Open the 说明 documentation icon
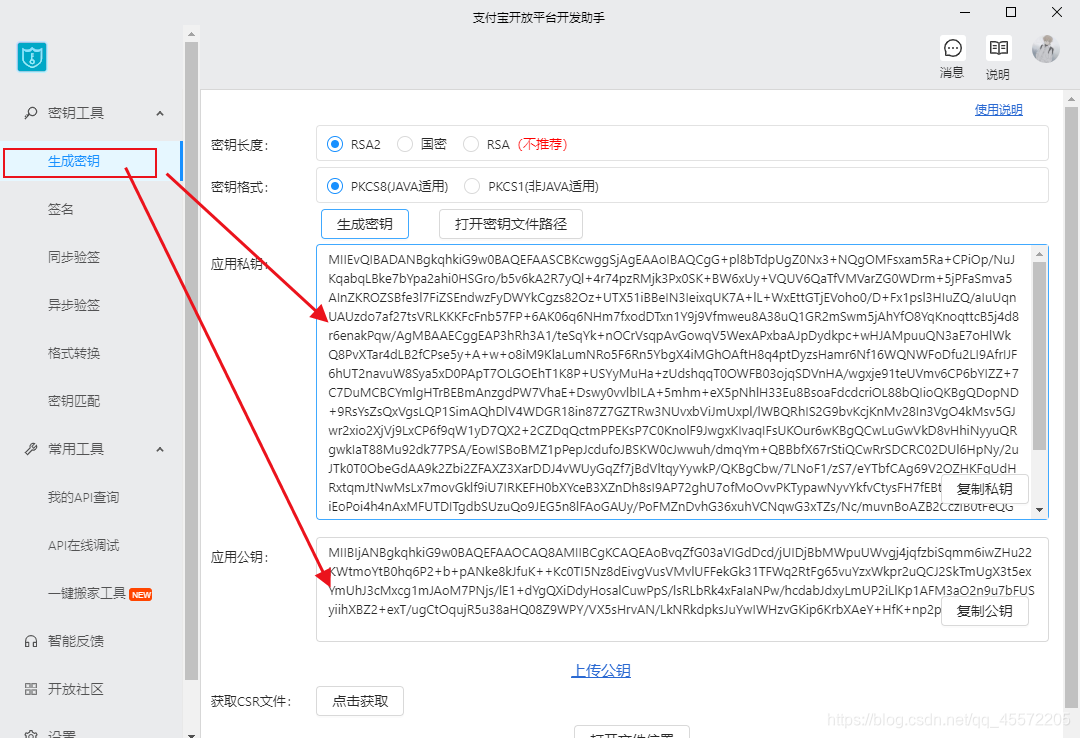Viewport: 1080px width, 738px height. click(x=999, y=48)
